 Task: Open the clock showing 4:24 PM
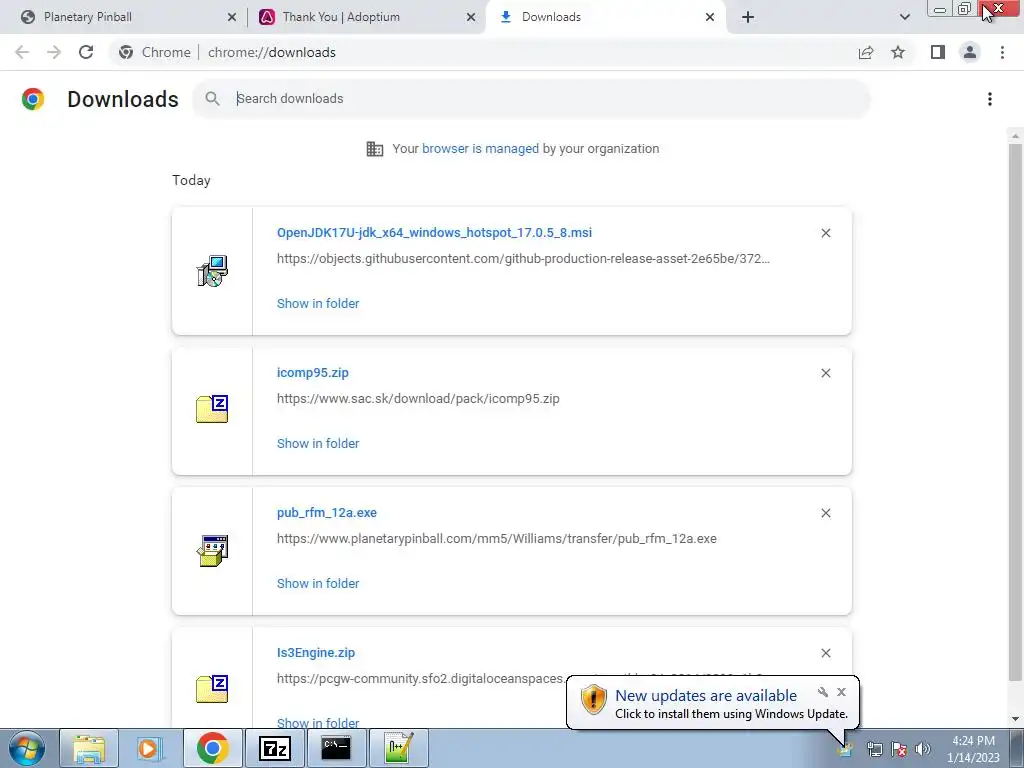click(973, 749)
